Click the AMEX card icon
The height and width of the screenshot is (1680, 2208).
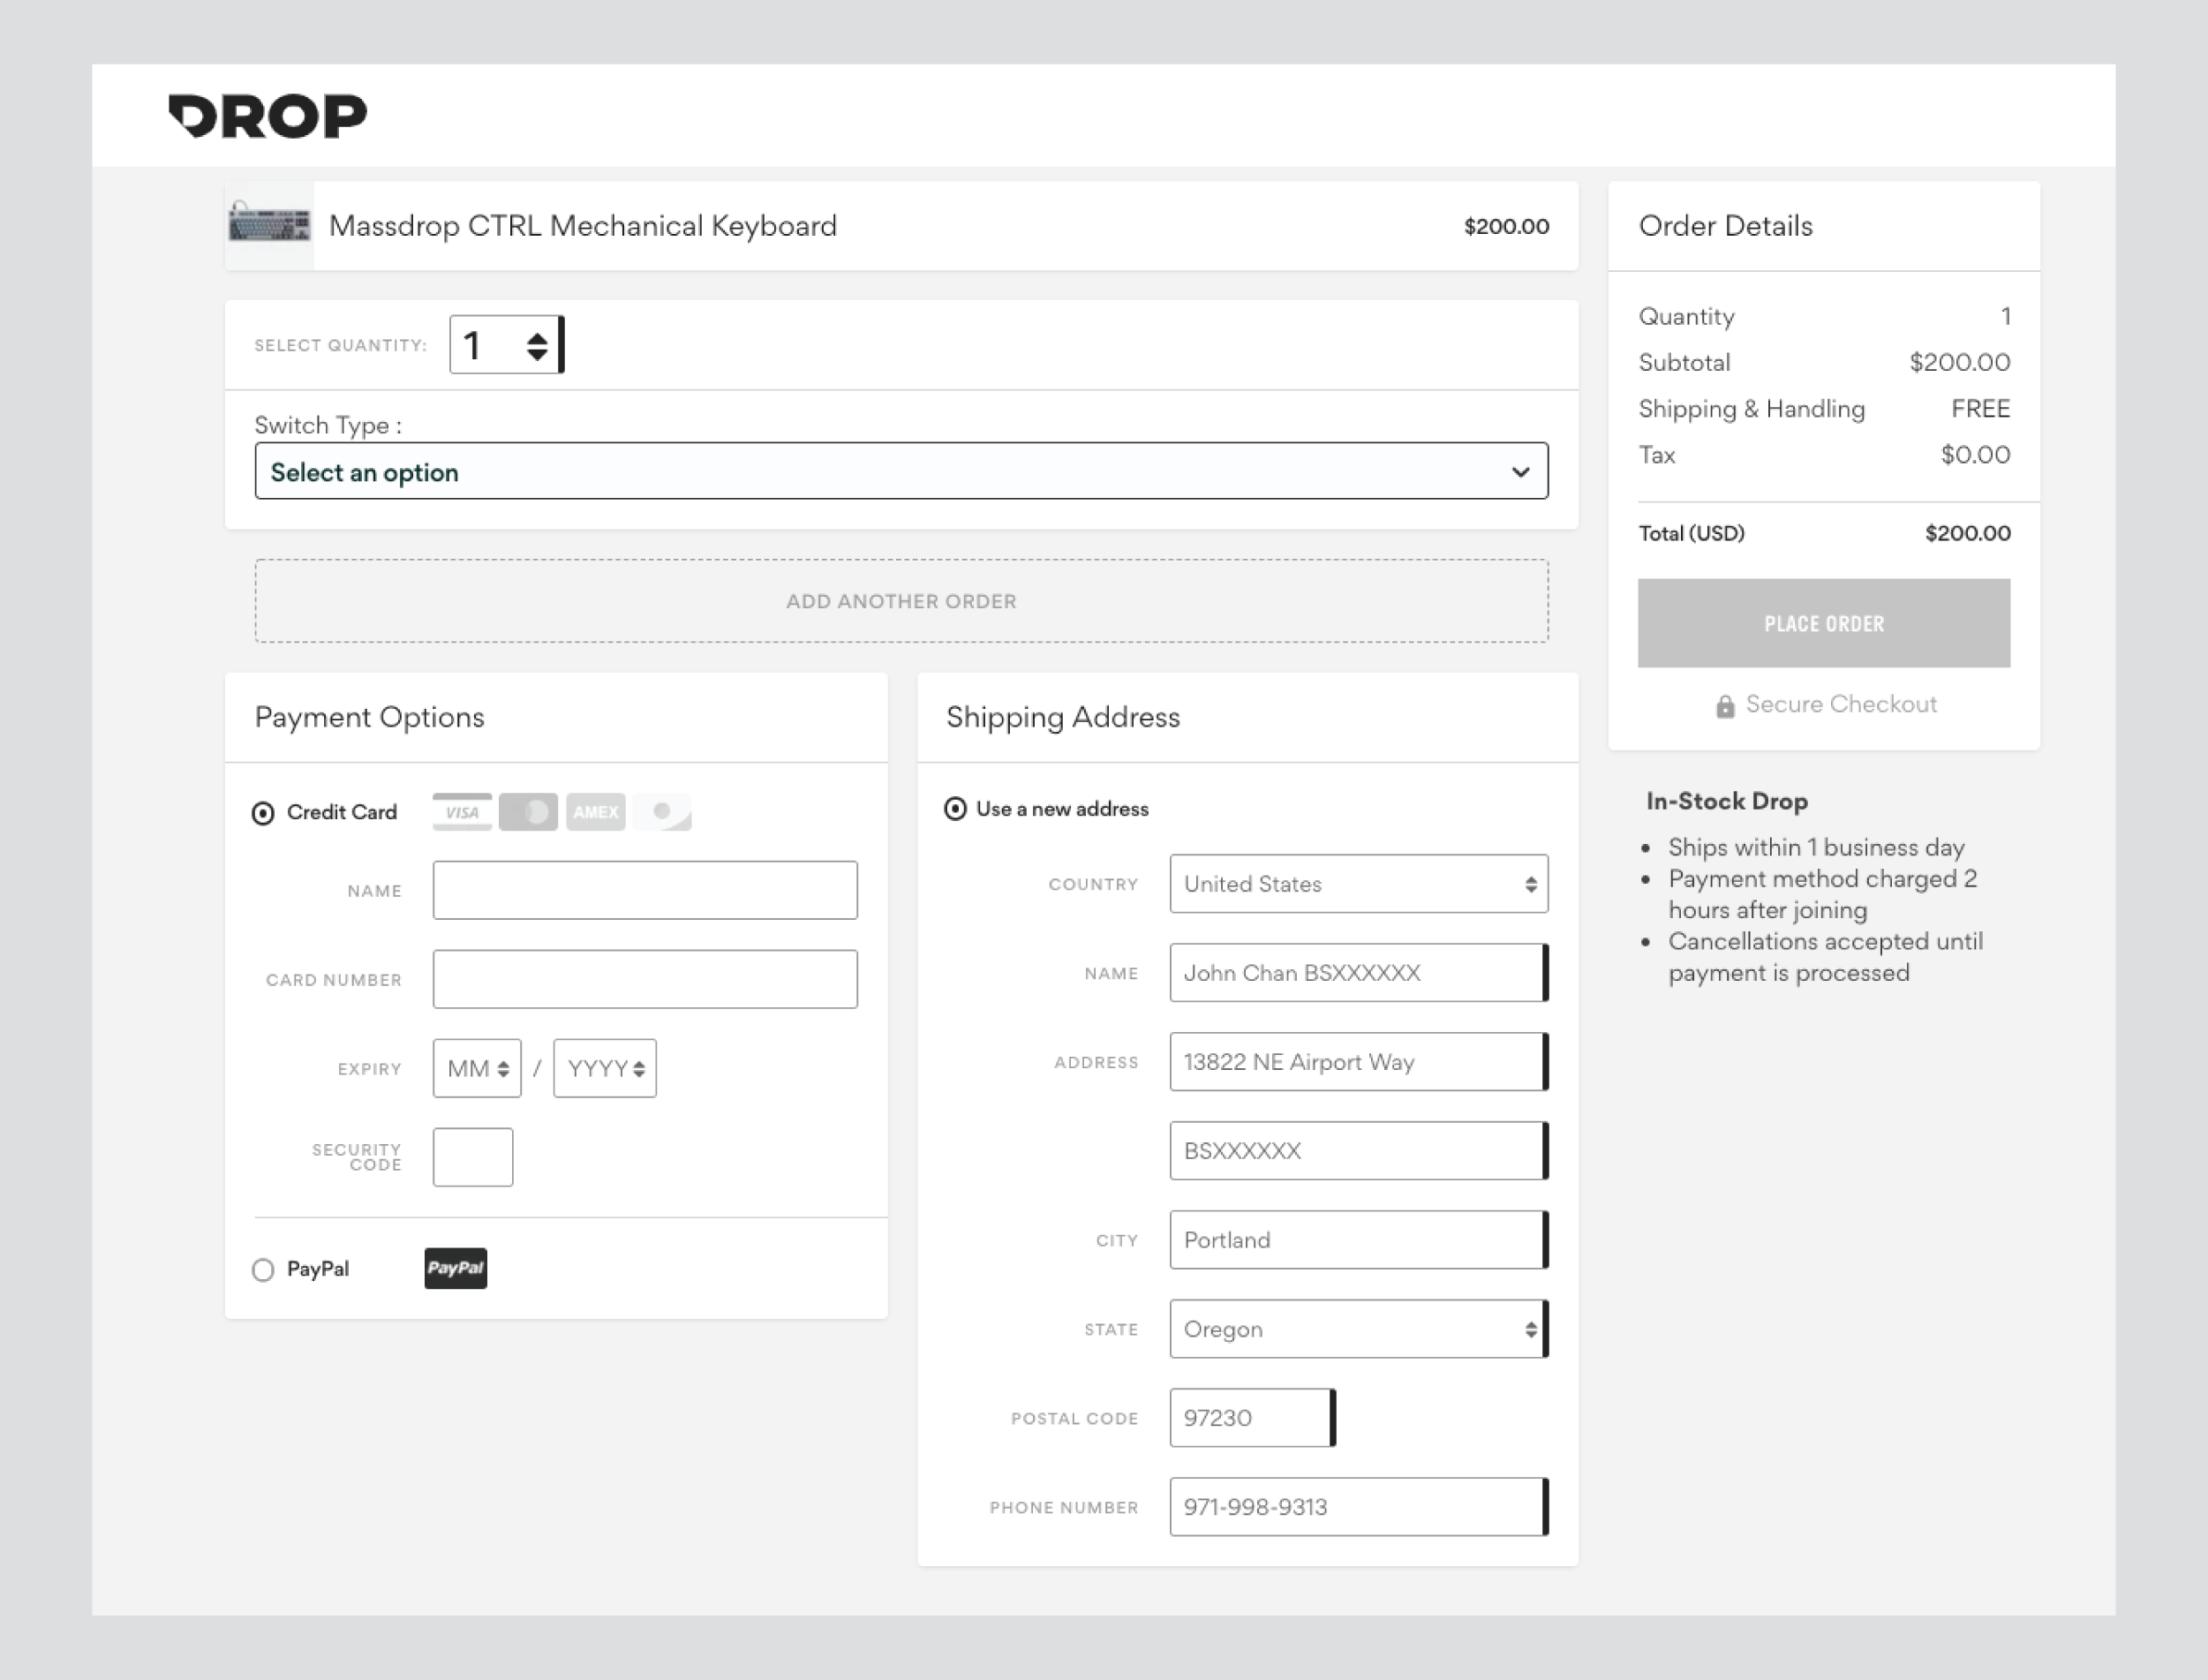(x=595, y=812)
